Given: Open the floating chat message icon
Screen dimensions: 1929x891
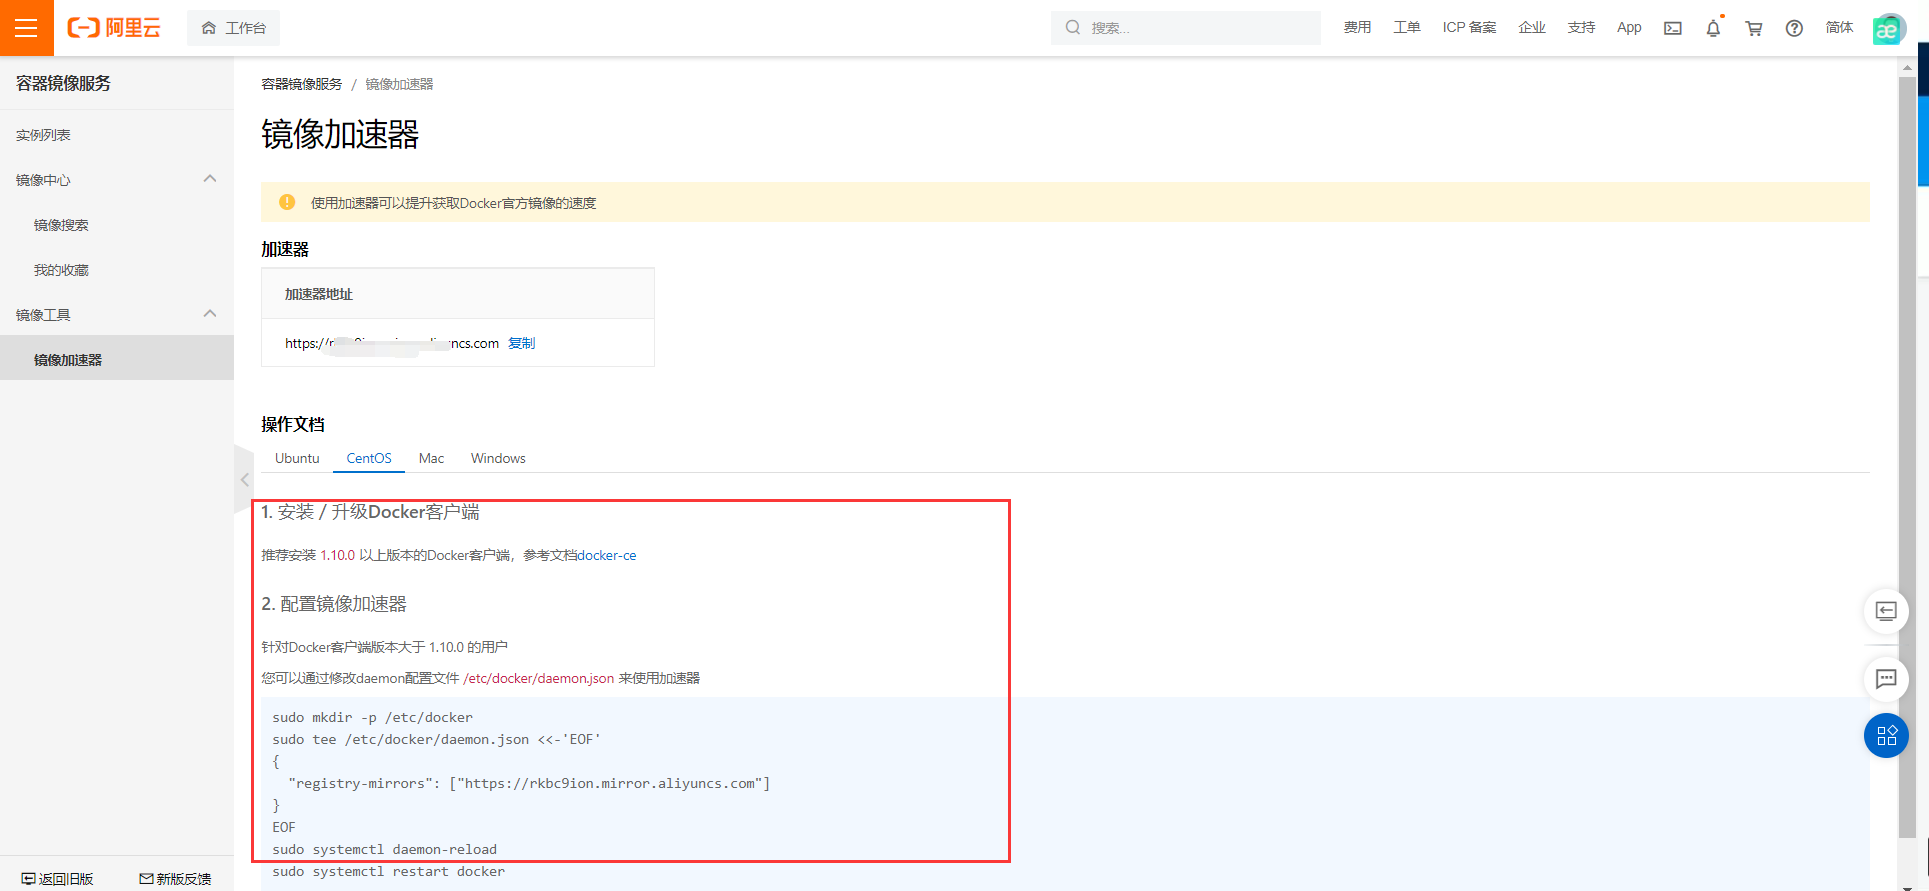Looking at the screenshot, I should click(1886, 679).
